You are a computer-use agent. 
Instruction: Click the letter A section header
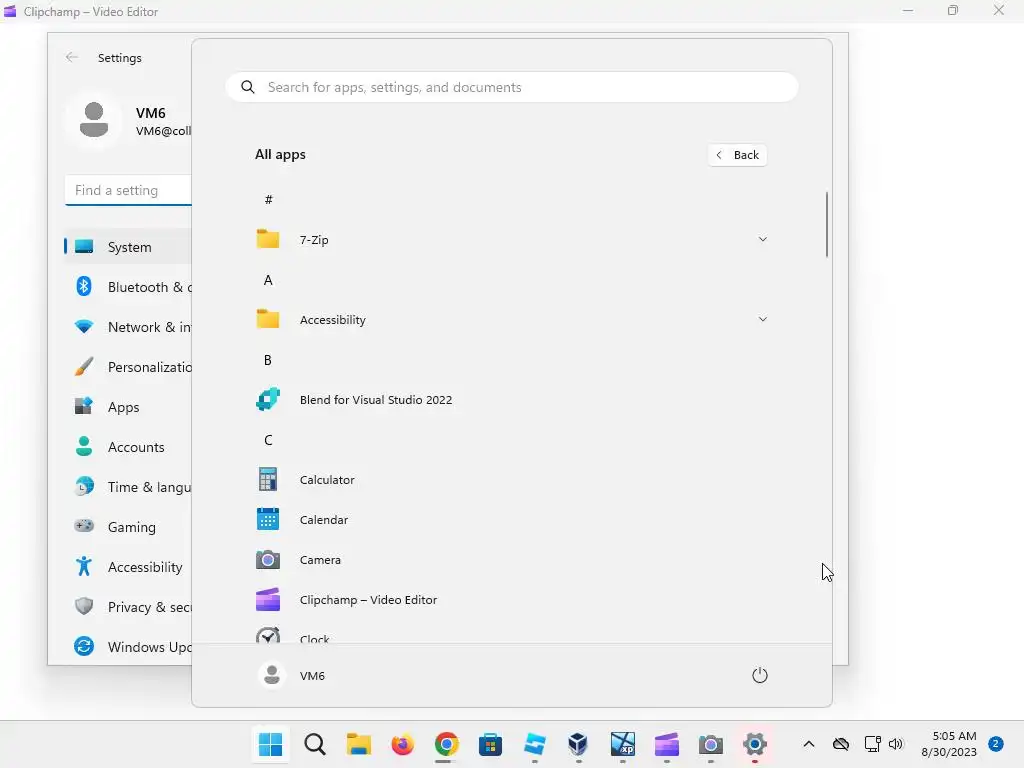click(268, 280)
